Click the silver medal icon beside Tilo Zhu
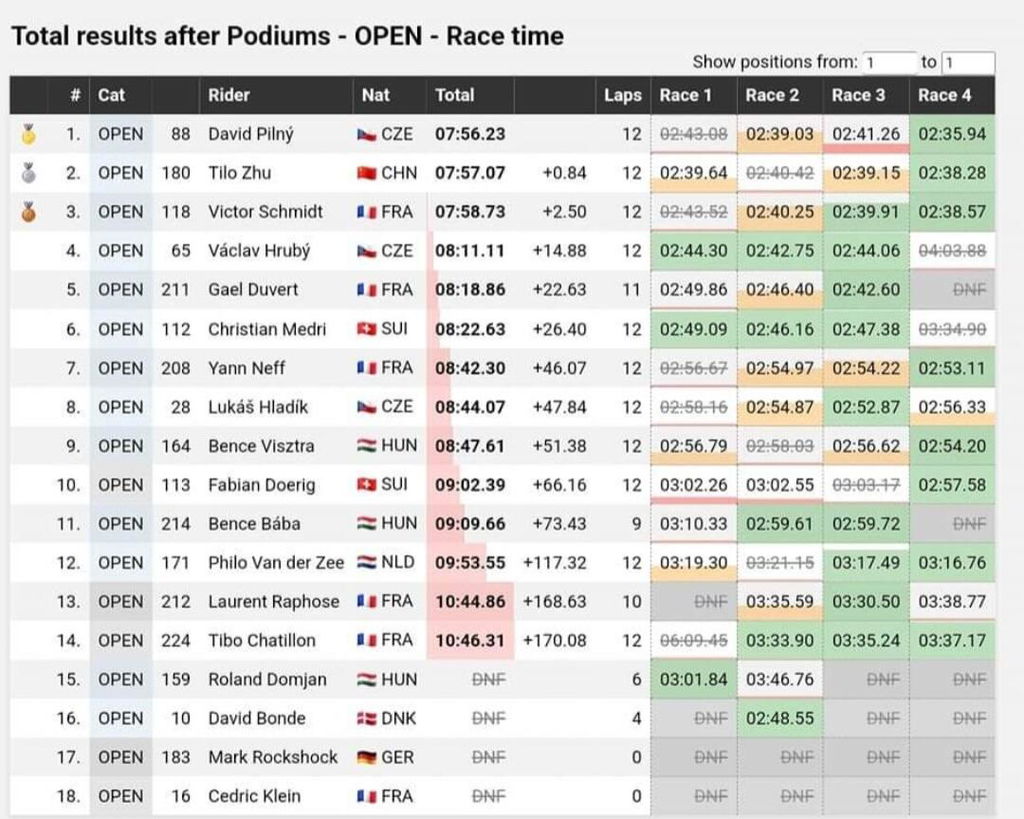Image resolution: width=1024 pixels, height=819 pixels. click(x=28, y=173)
